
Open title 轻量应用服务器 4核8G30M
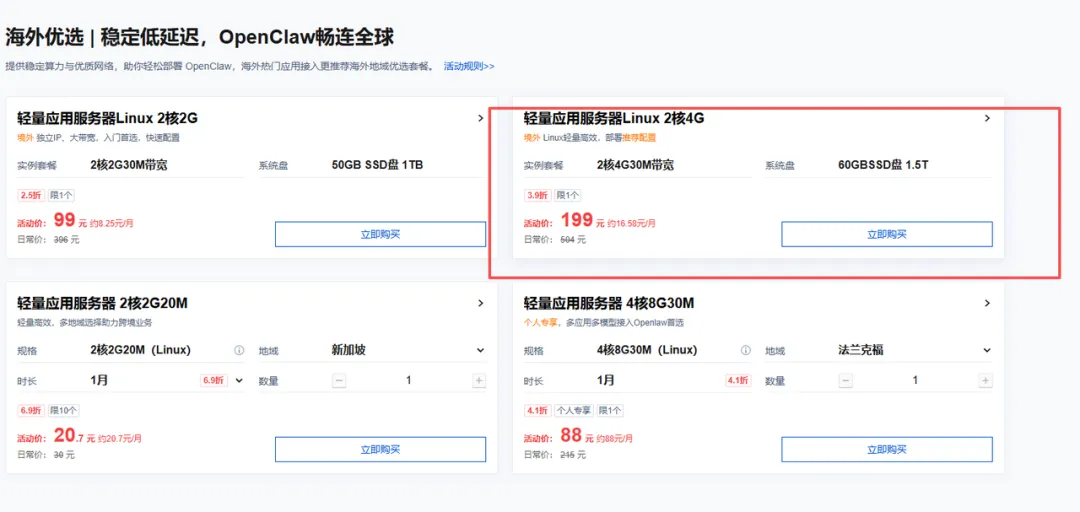point(609,303)
